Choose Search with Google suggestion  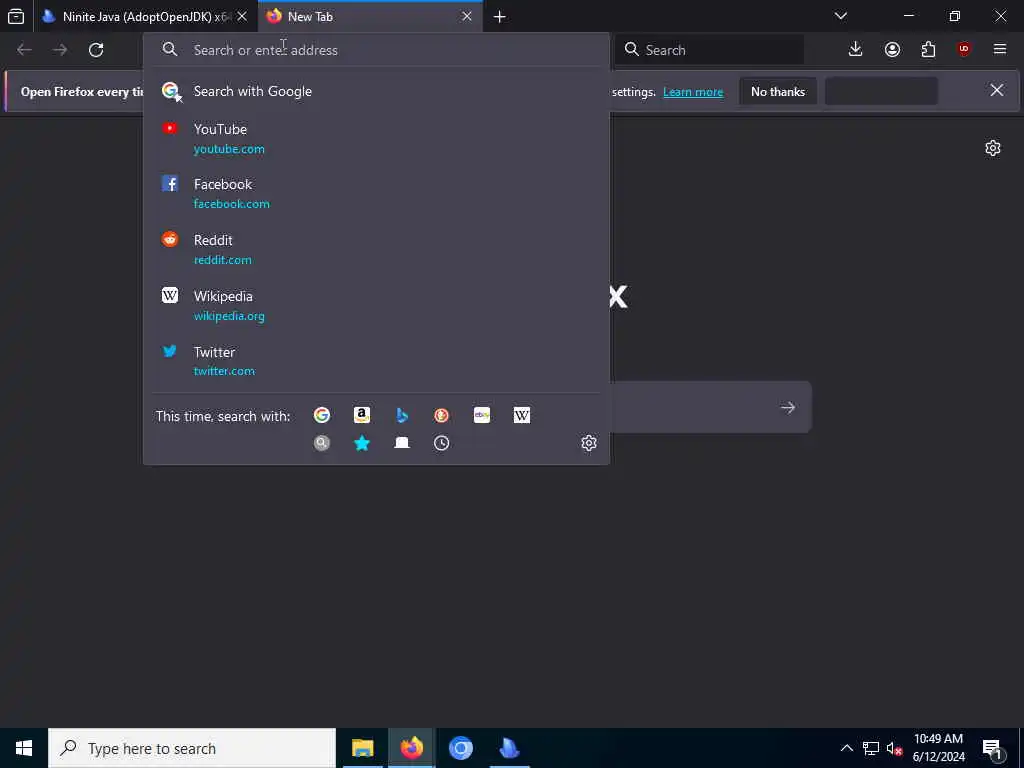click(x=377, y=91)
